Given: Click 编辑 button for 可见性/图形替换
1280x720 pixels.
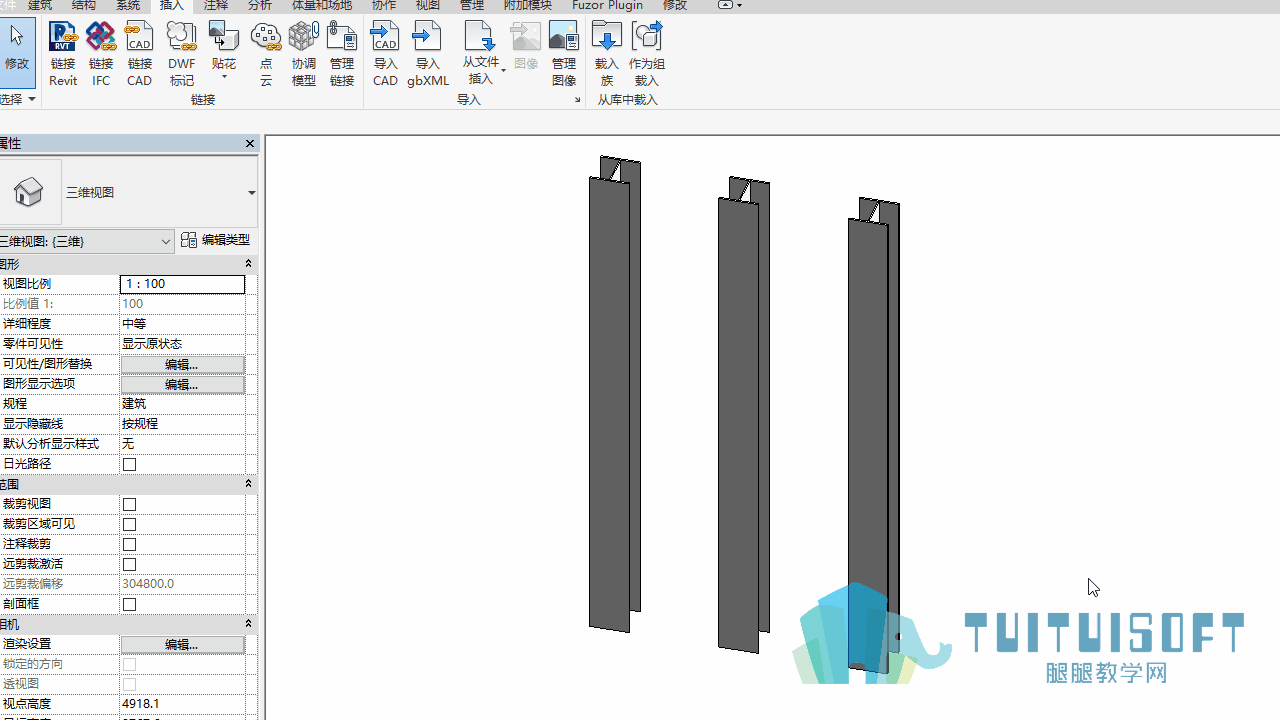Looking at the screenshot, I should (x=182, y=364).
